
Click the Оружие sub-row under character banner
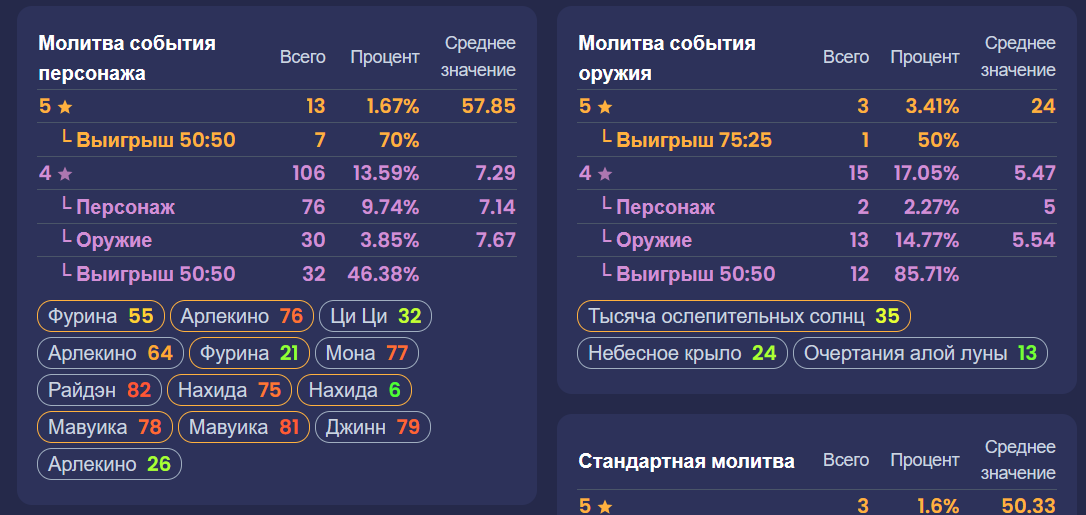(x=277, y=240)
